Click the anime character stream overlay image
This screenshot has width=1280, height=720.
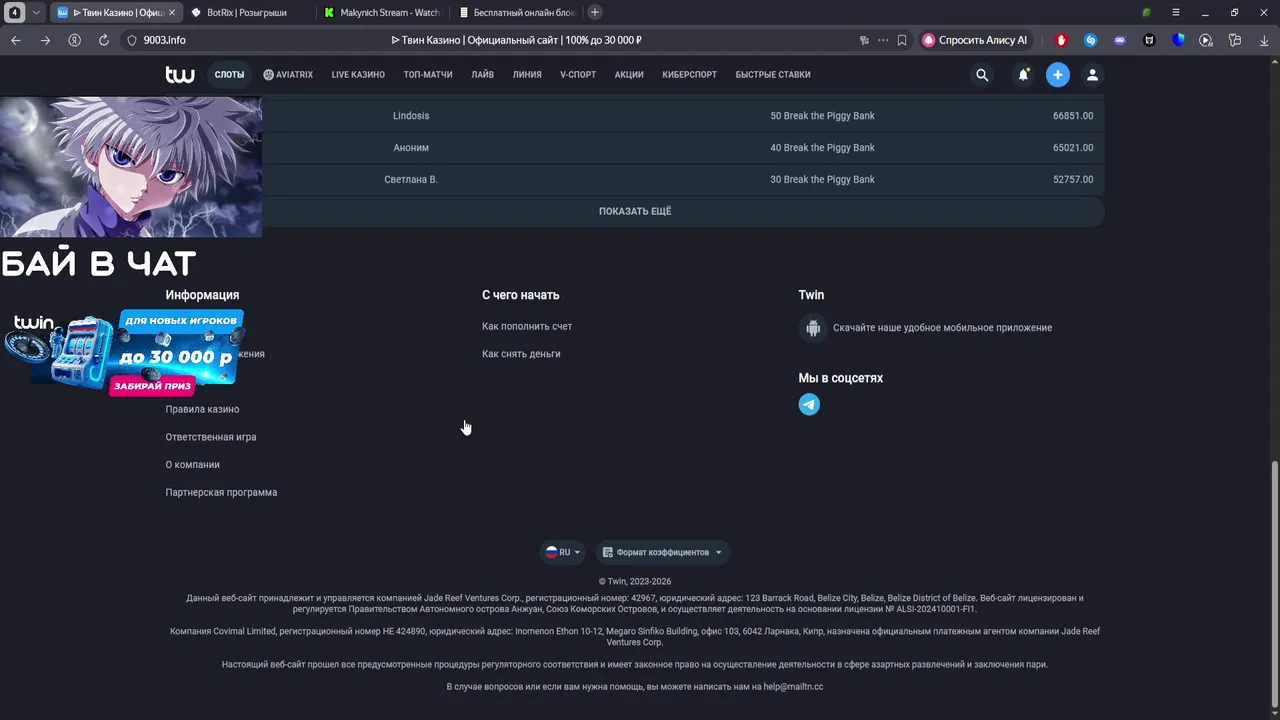coord(130,167)
